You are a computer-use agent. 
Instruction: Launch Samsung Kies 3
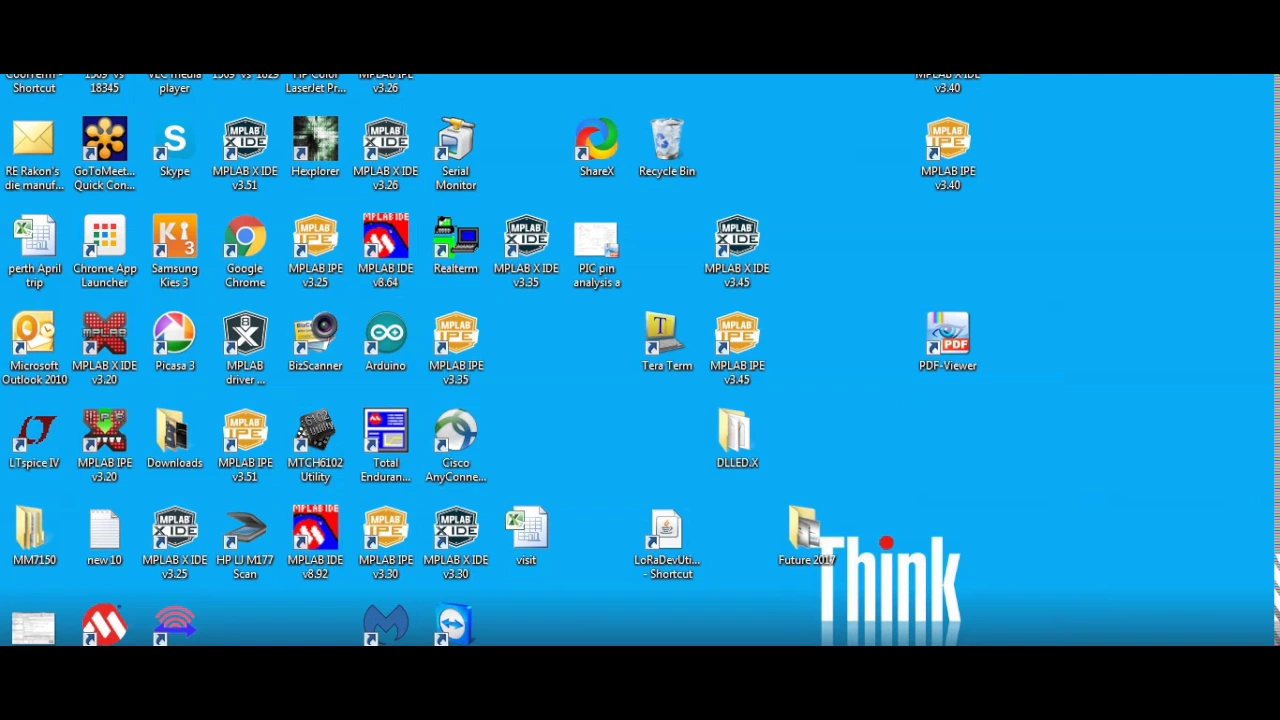point(175,252)
